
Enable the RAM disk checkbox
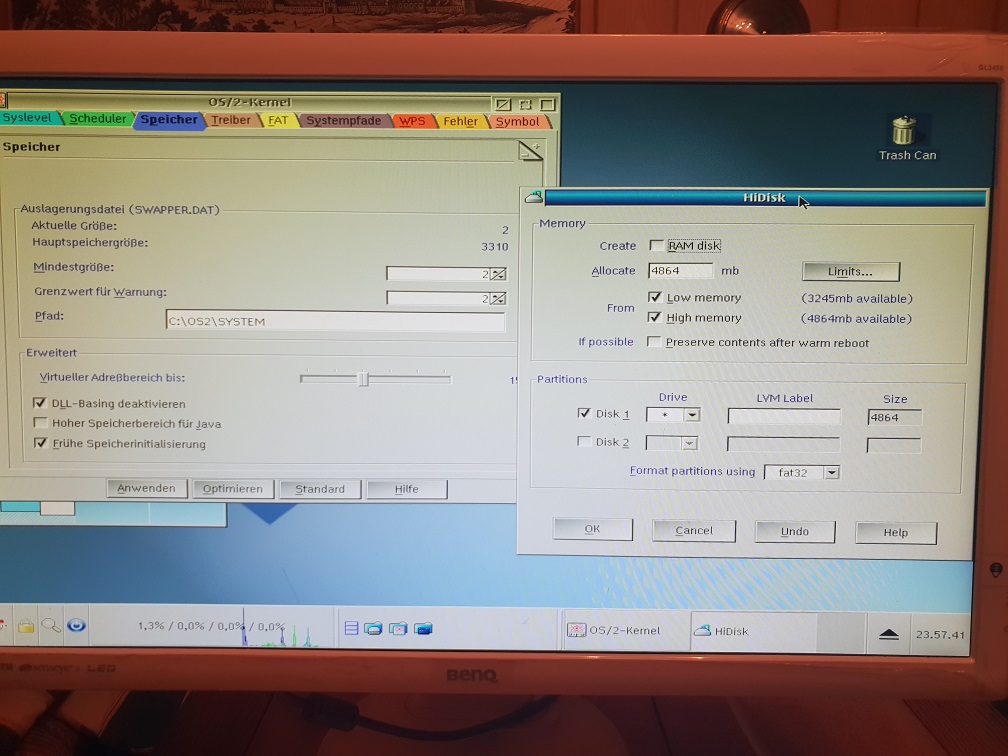[656, 245]
